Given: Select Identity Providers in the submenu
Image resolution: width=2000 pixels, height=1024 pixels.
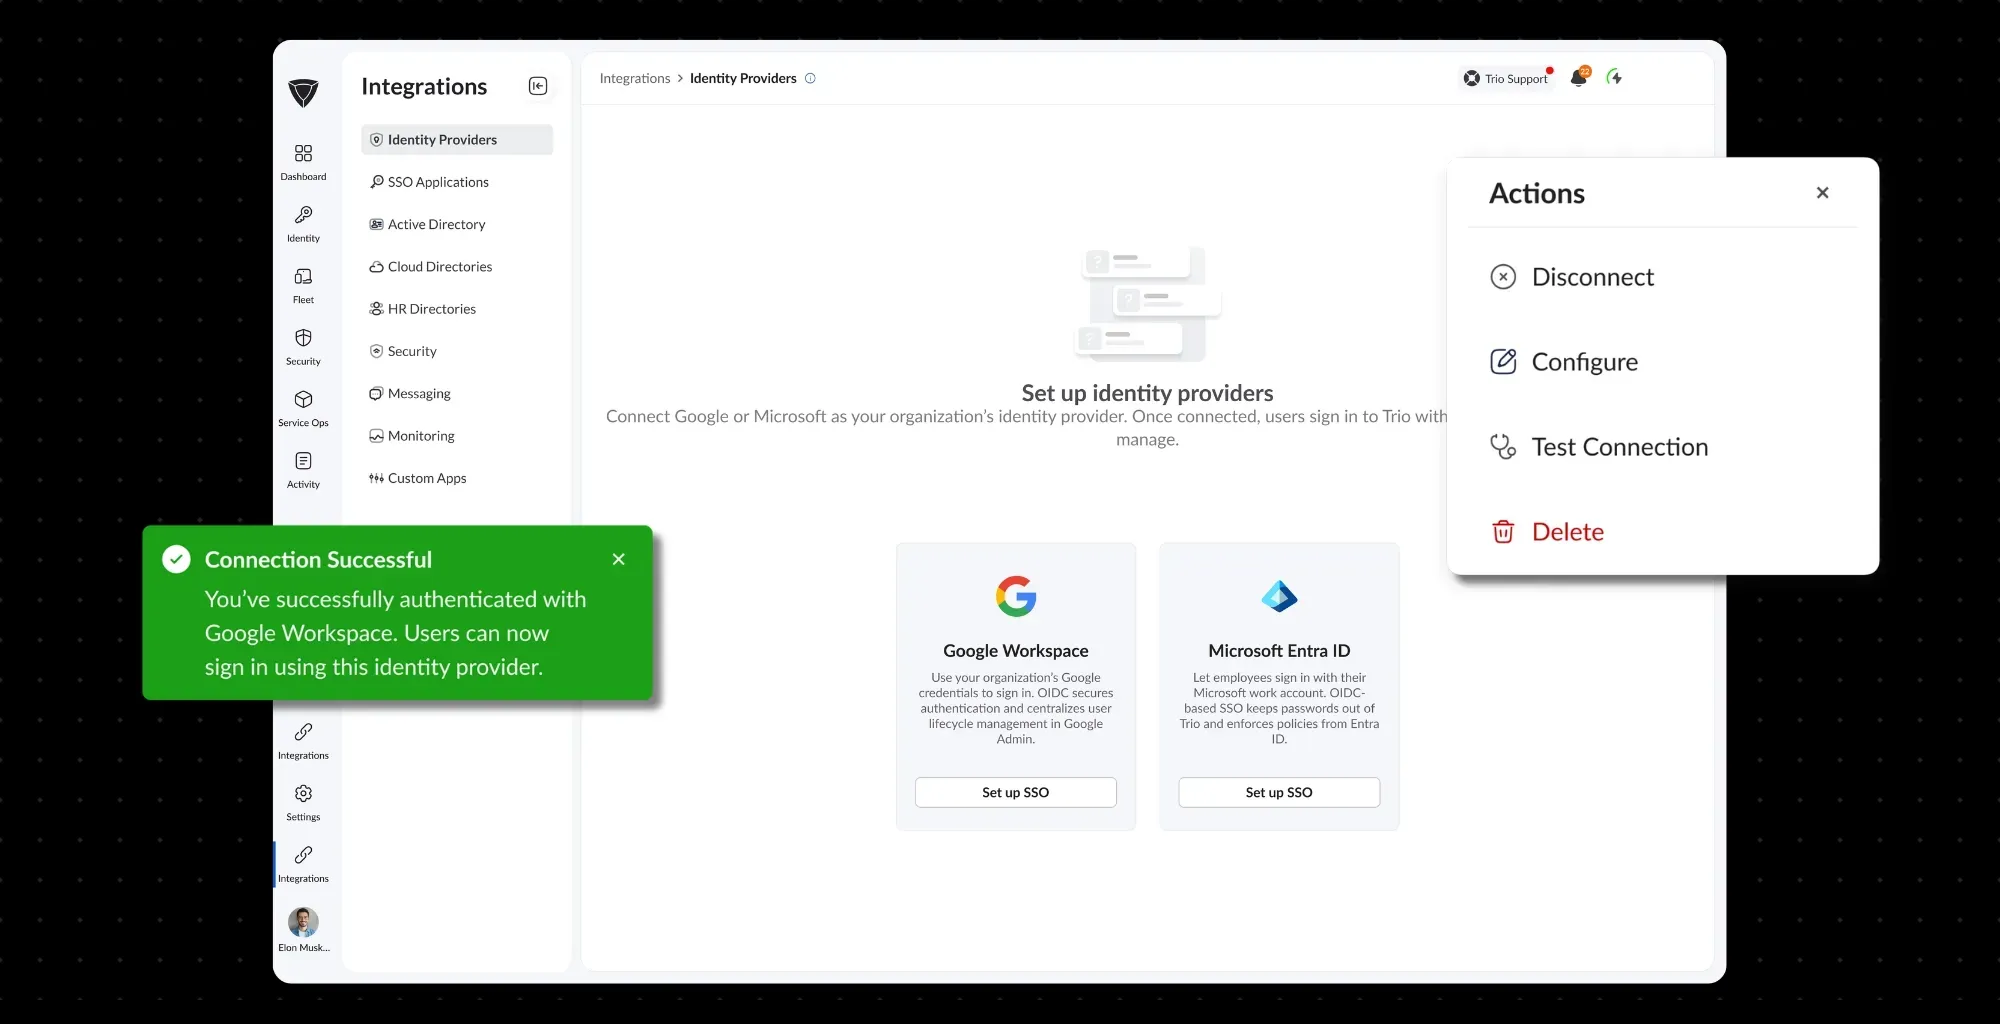Looking at the screenshot, I should point(457,139).
